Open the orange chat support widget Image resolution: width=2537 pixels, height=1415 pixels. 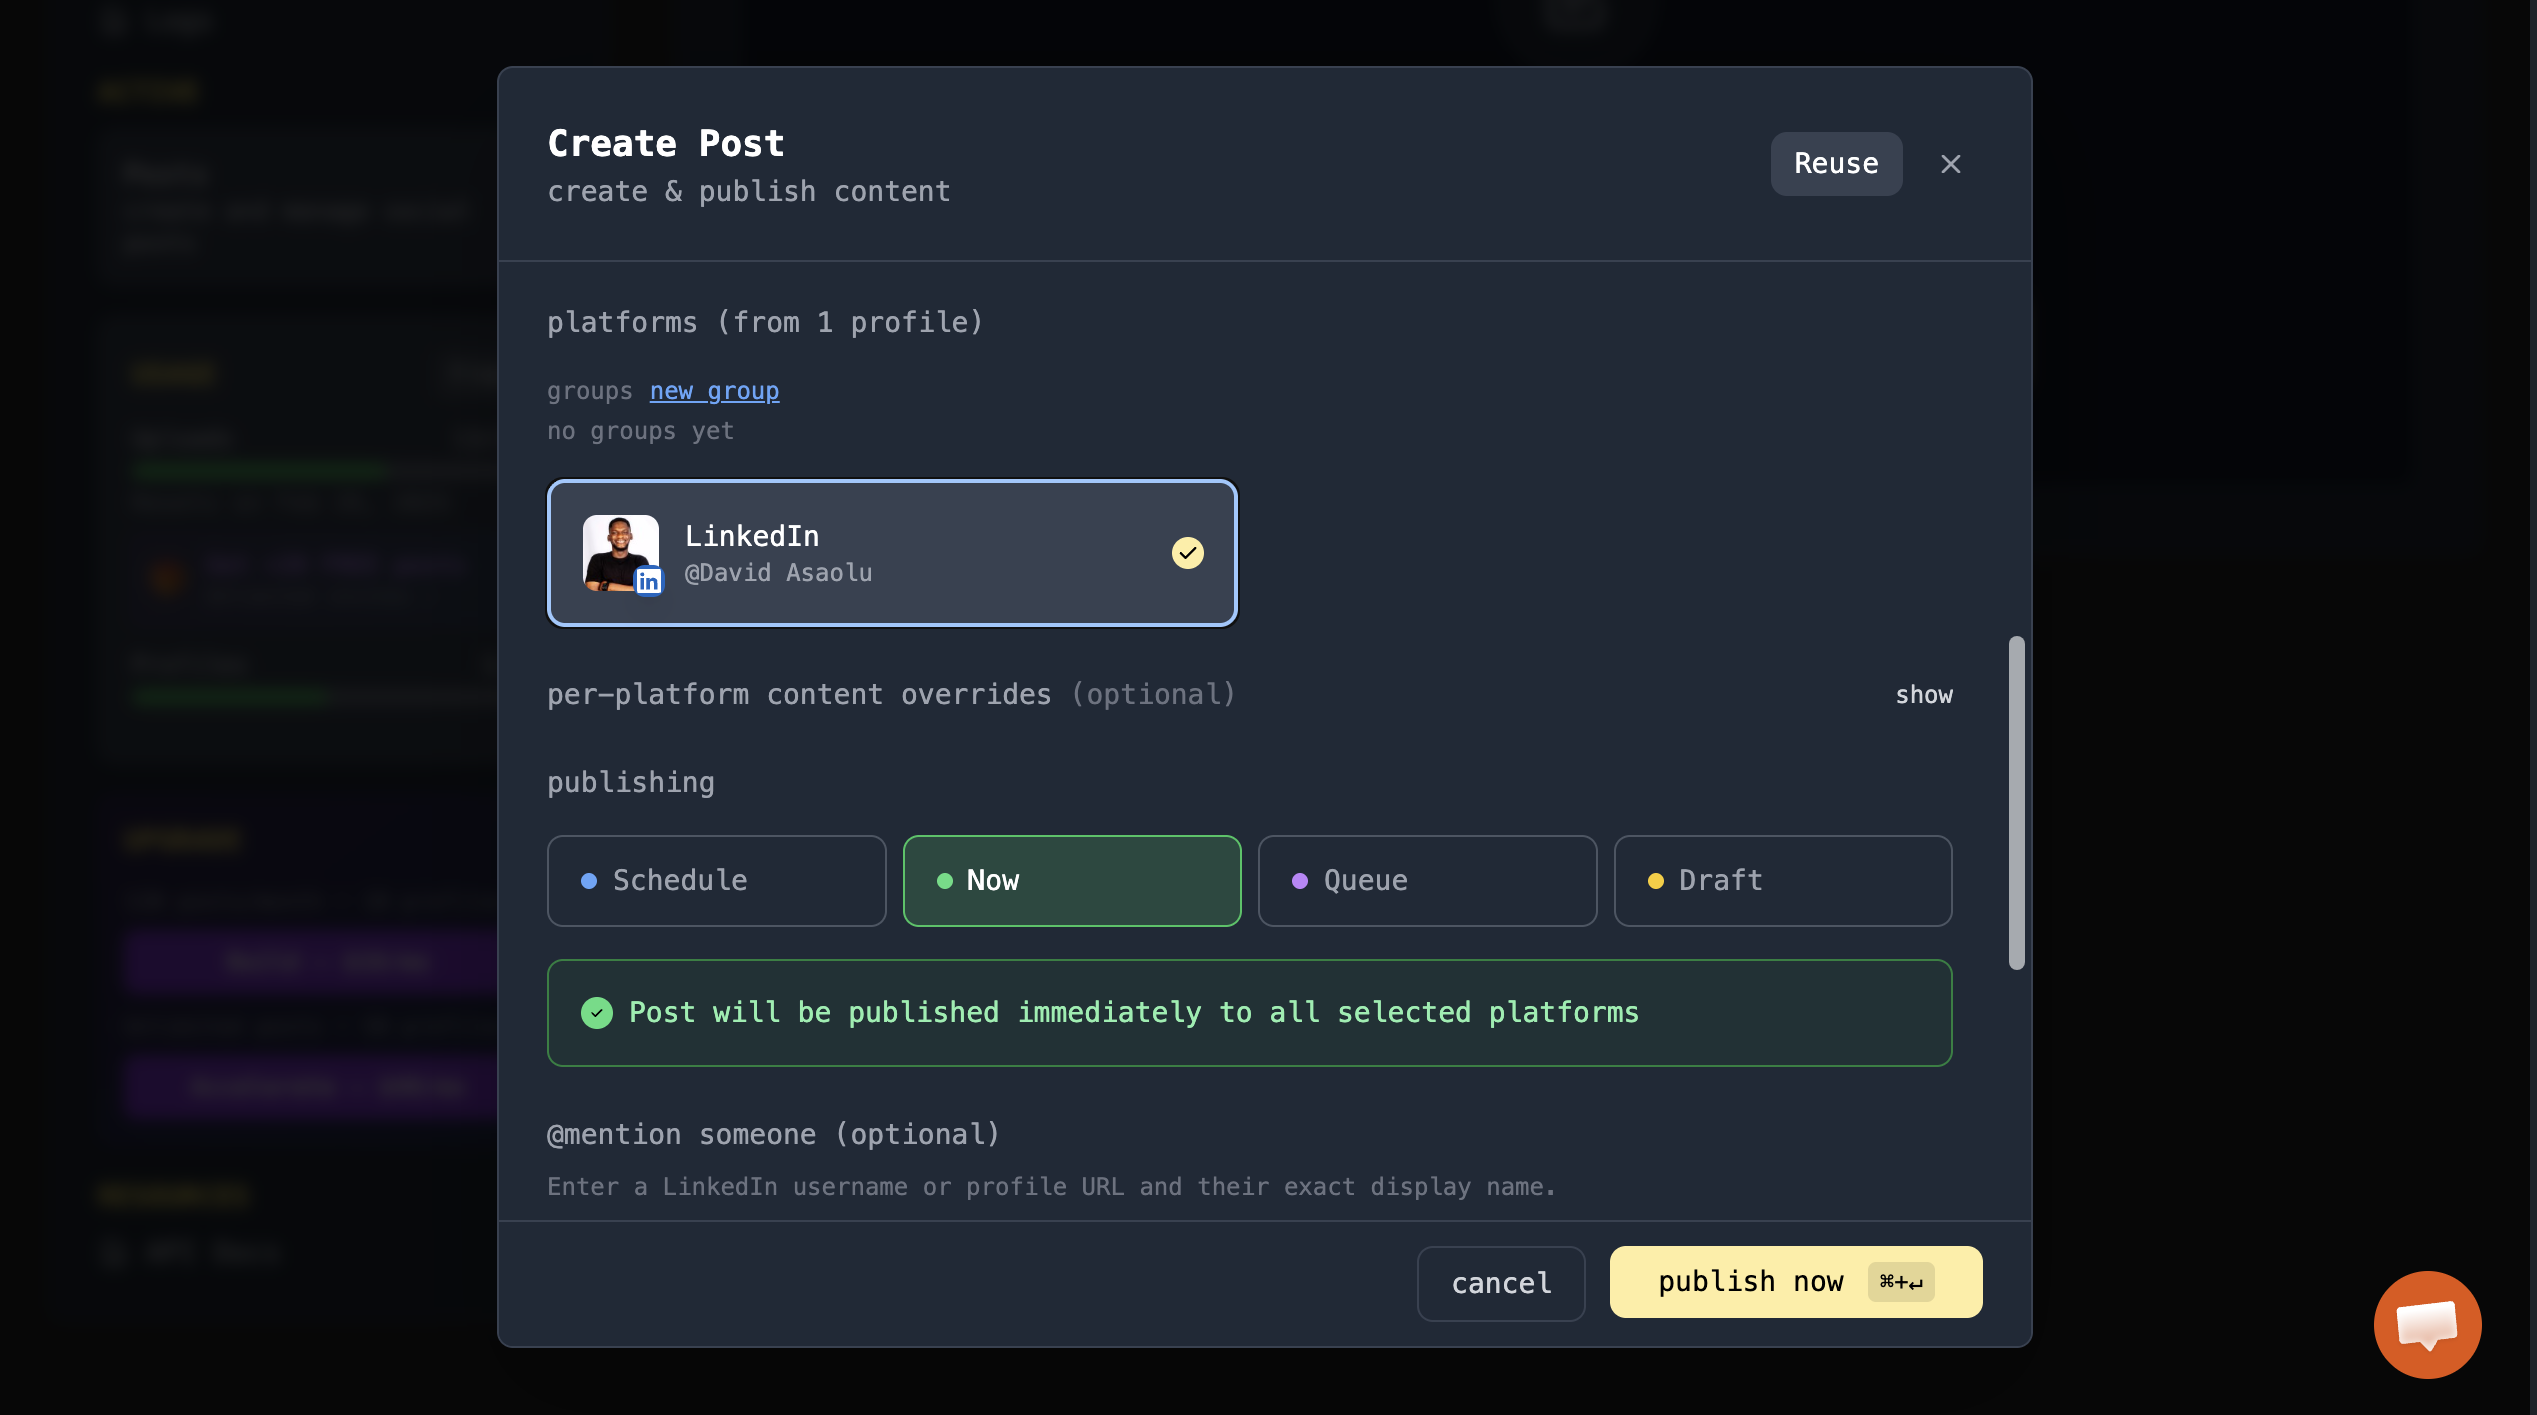point(2427,1324)
